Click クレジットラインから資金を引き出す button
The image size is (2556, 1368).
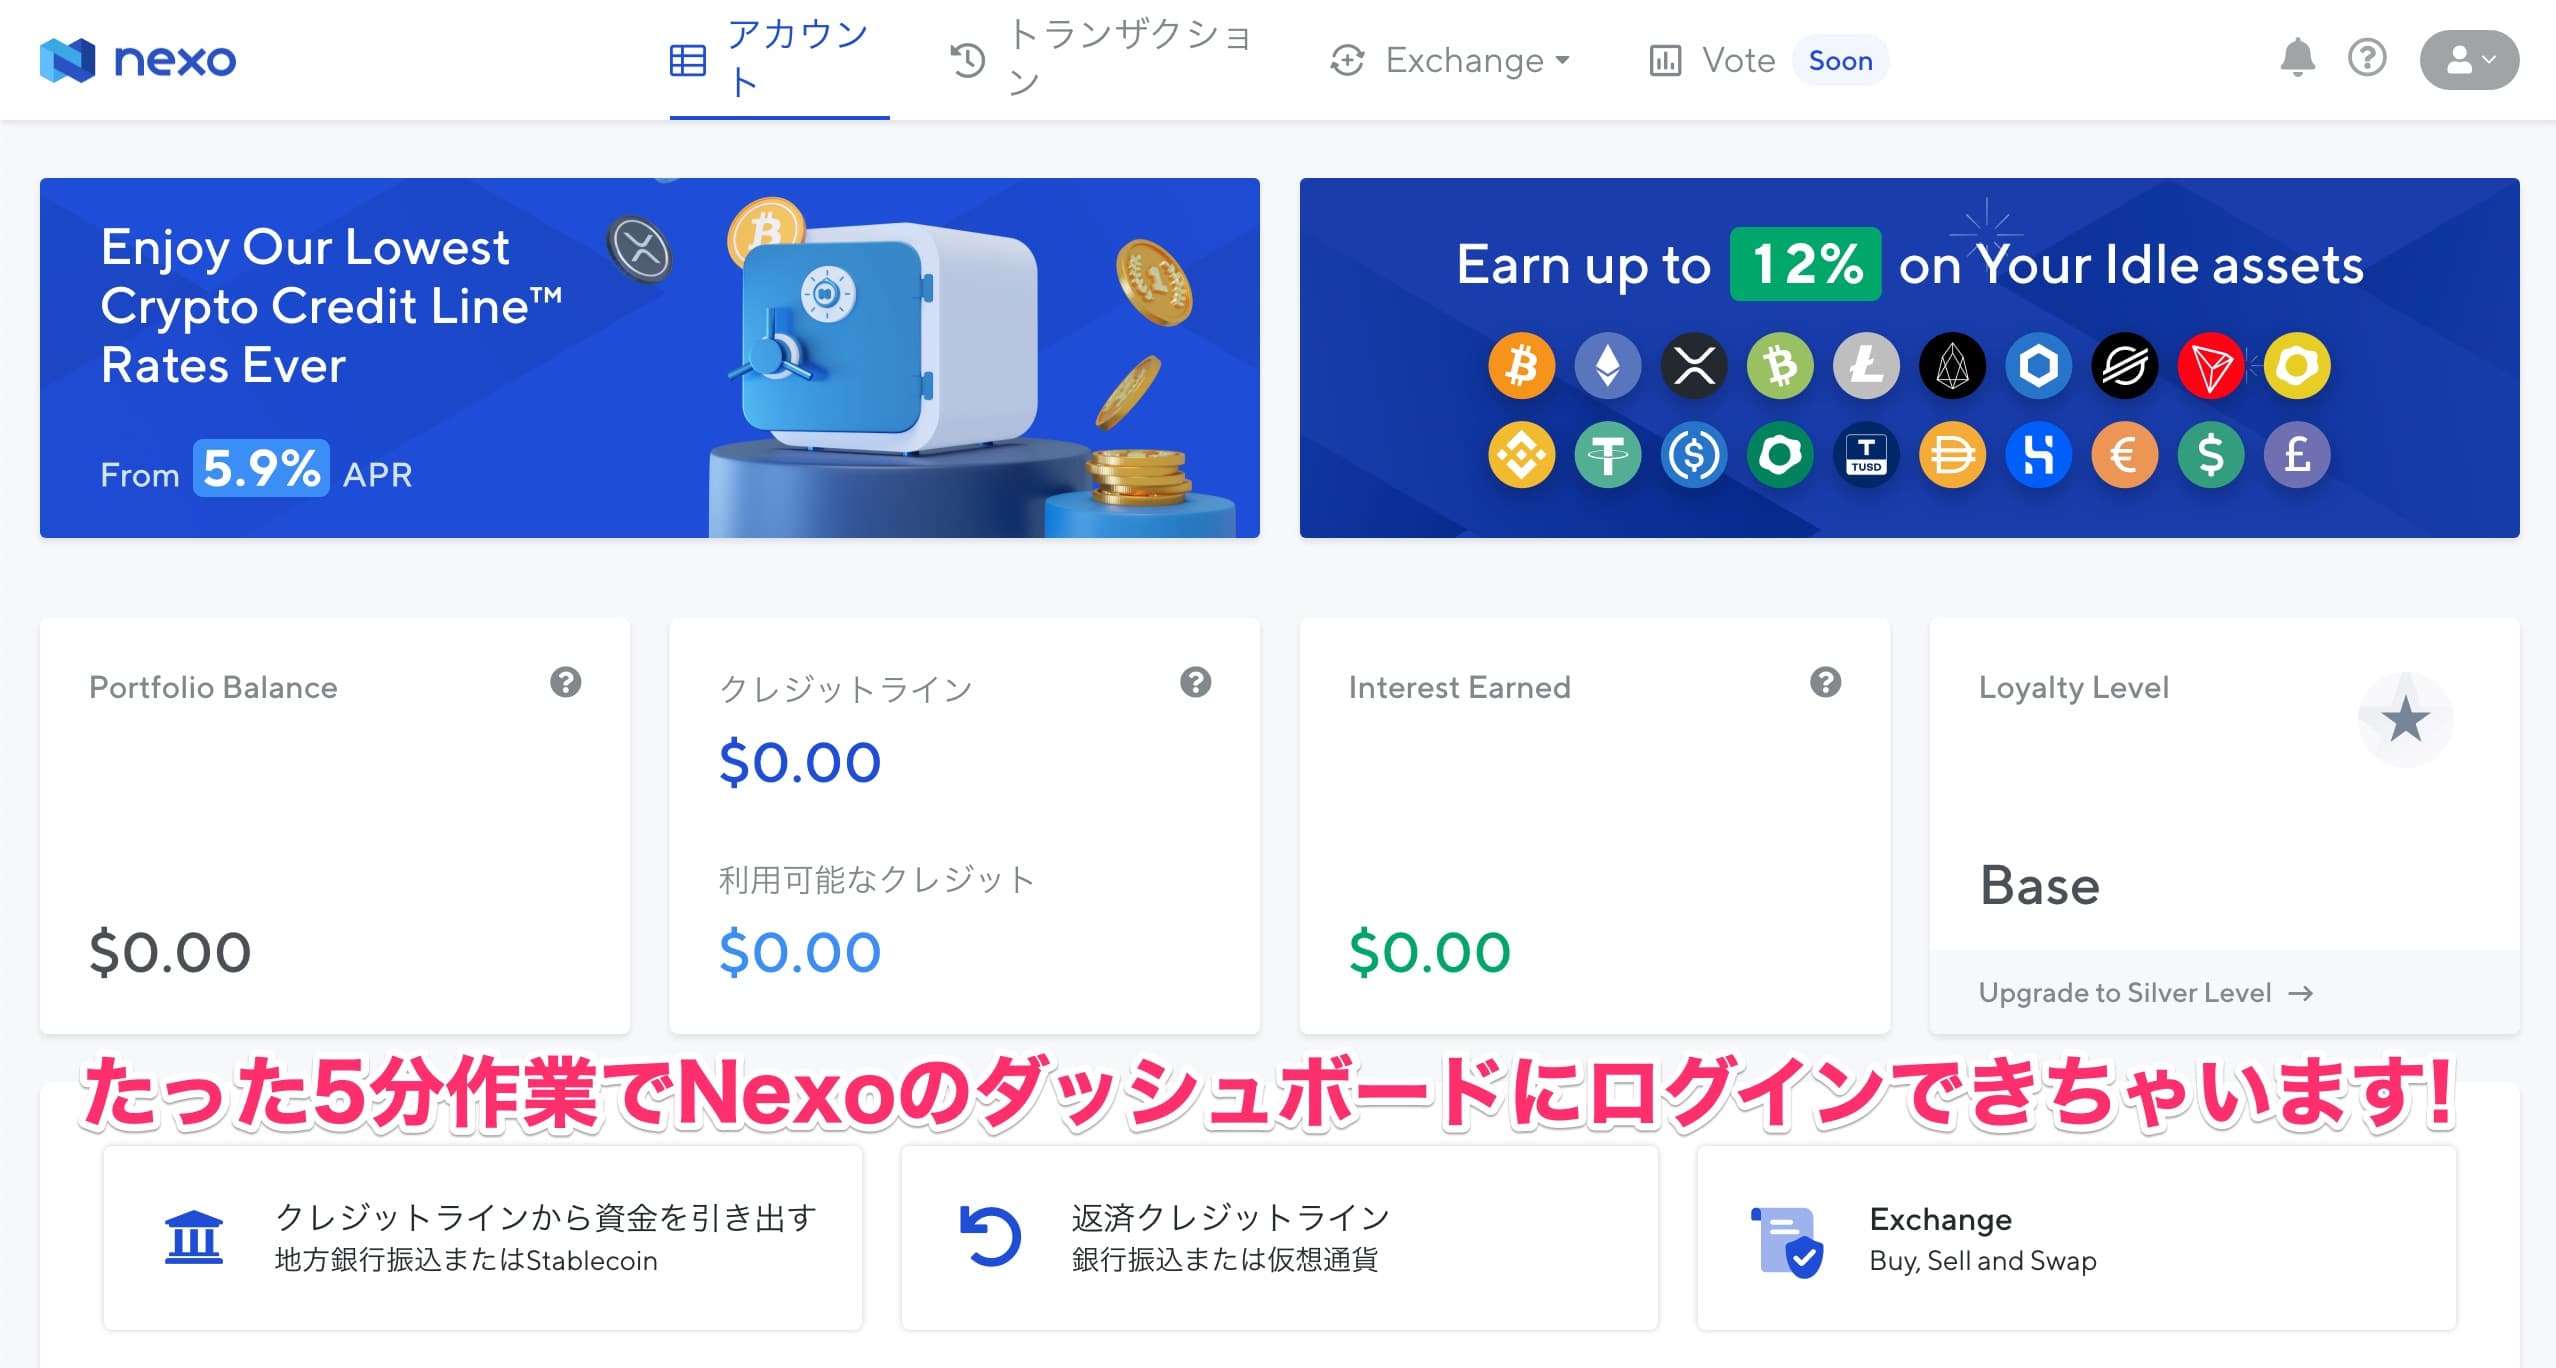pyautogui.click(x=483, y=1238)
